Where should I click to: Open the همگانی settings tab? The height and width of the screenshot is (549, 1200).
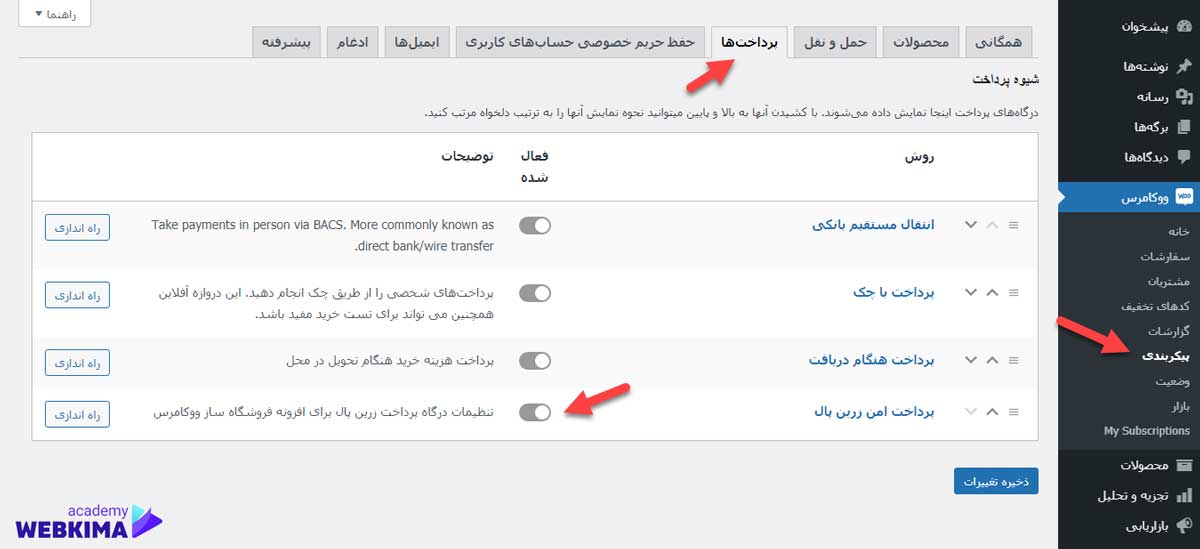[x=998, y=42]
